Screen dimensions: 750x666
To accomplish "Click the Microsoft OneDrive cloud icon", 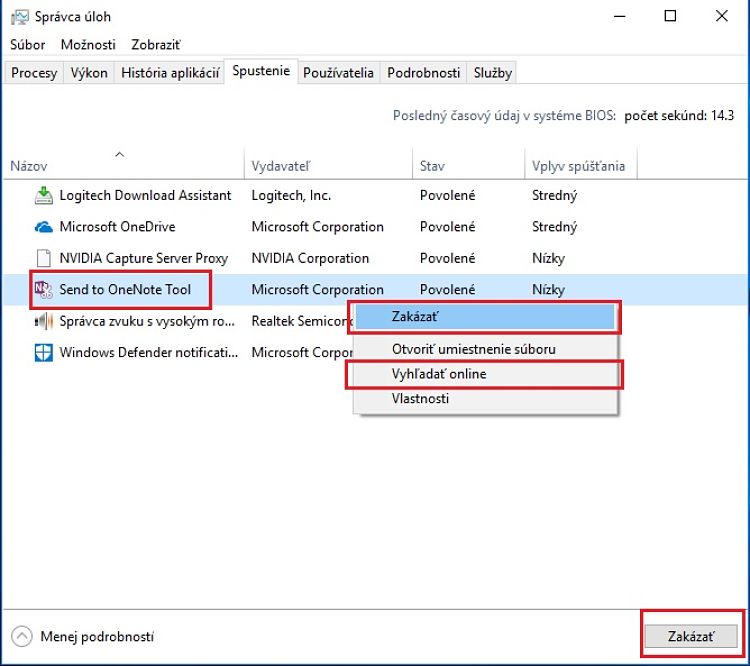I will point(44,226).
